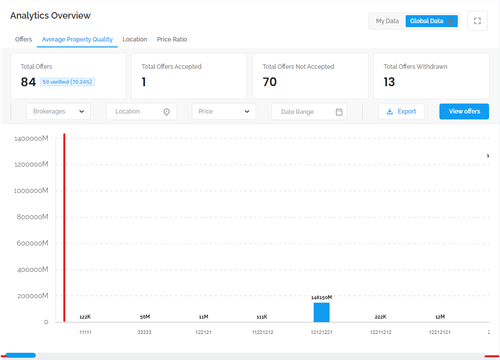Click y-axis label 1400000M
The height and width of the screenshot is (360, 500).
[31, 138]
